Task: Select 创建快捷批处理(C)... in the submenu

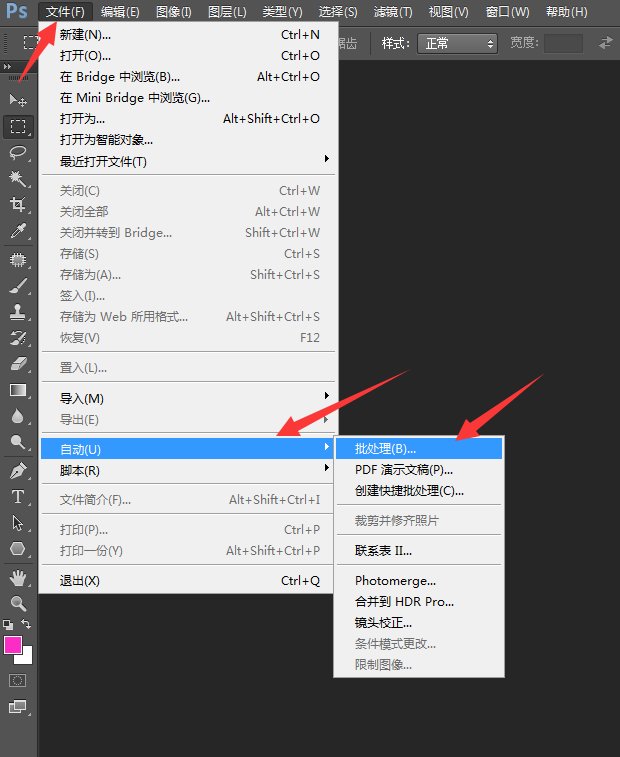Action: tap(419, 491)
